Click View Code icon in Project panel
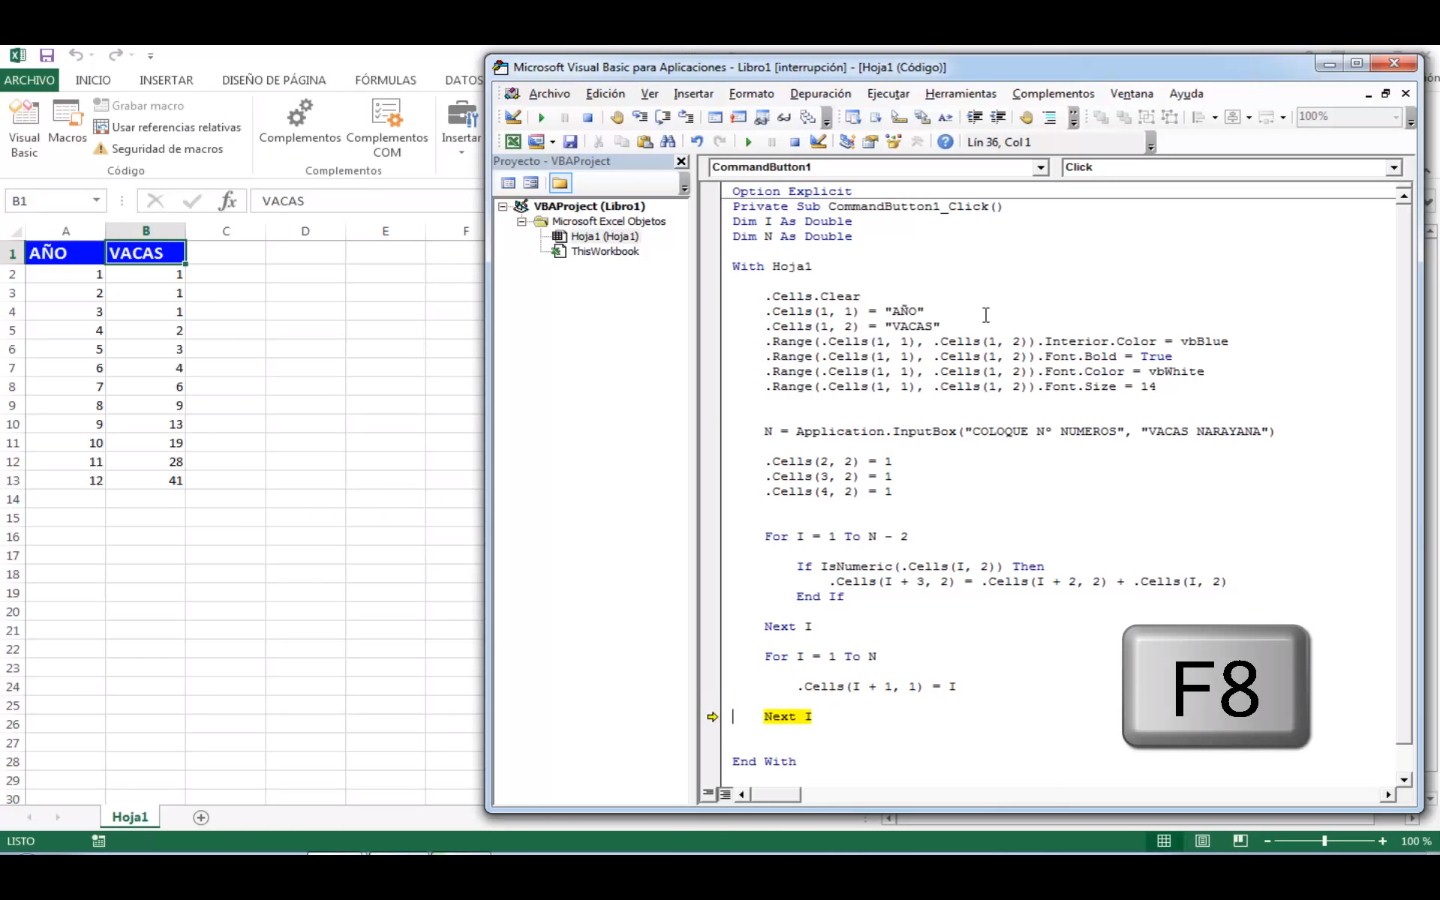This screenshot has width=1440, height=900. 508,183
